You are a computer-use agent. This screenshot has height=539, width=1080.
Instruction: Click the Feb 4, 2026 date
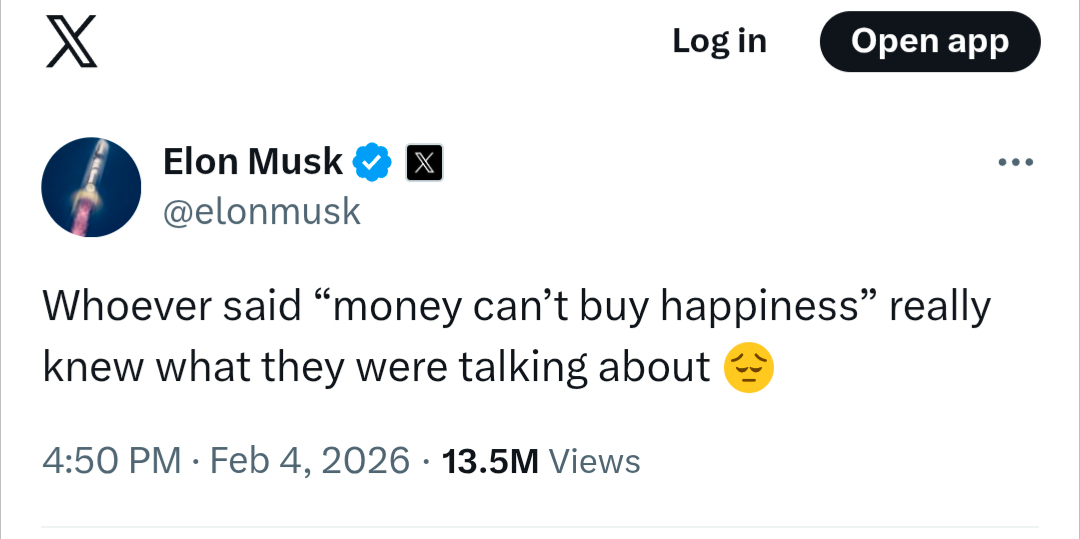pyautogui.click(x=312, y=461)
